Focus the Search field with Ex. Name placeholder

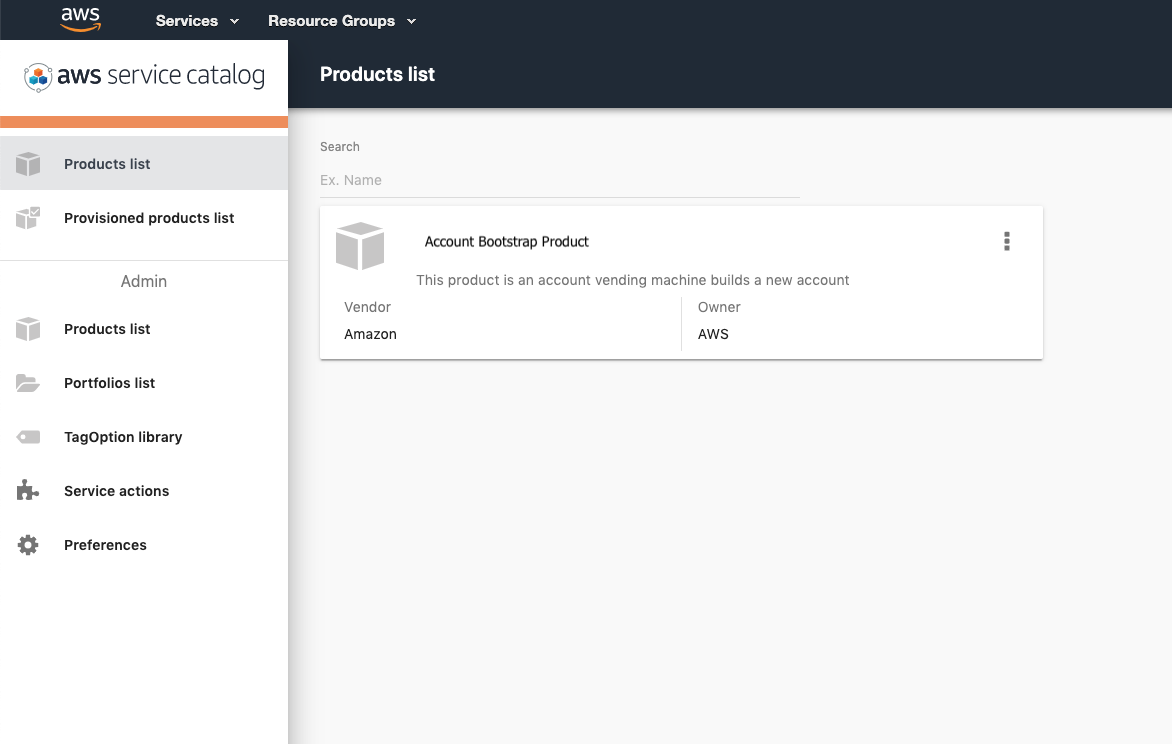560,180
